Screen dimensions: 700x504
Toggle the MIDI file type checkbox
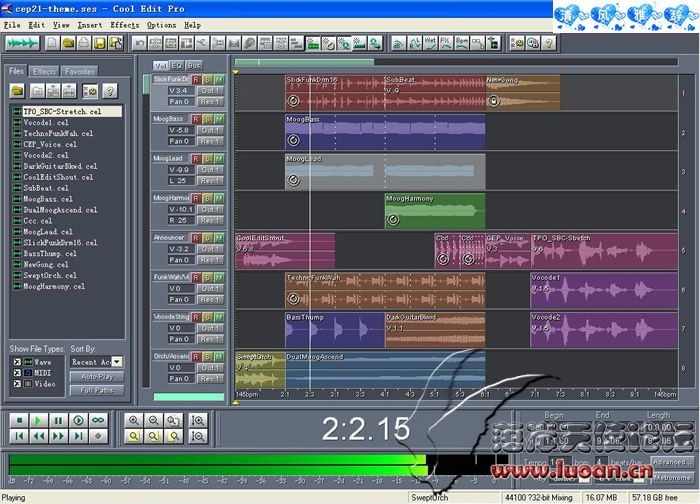17,373
